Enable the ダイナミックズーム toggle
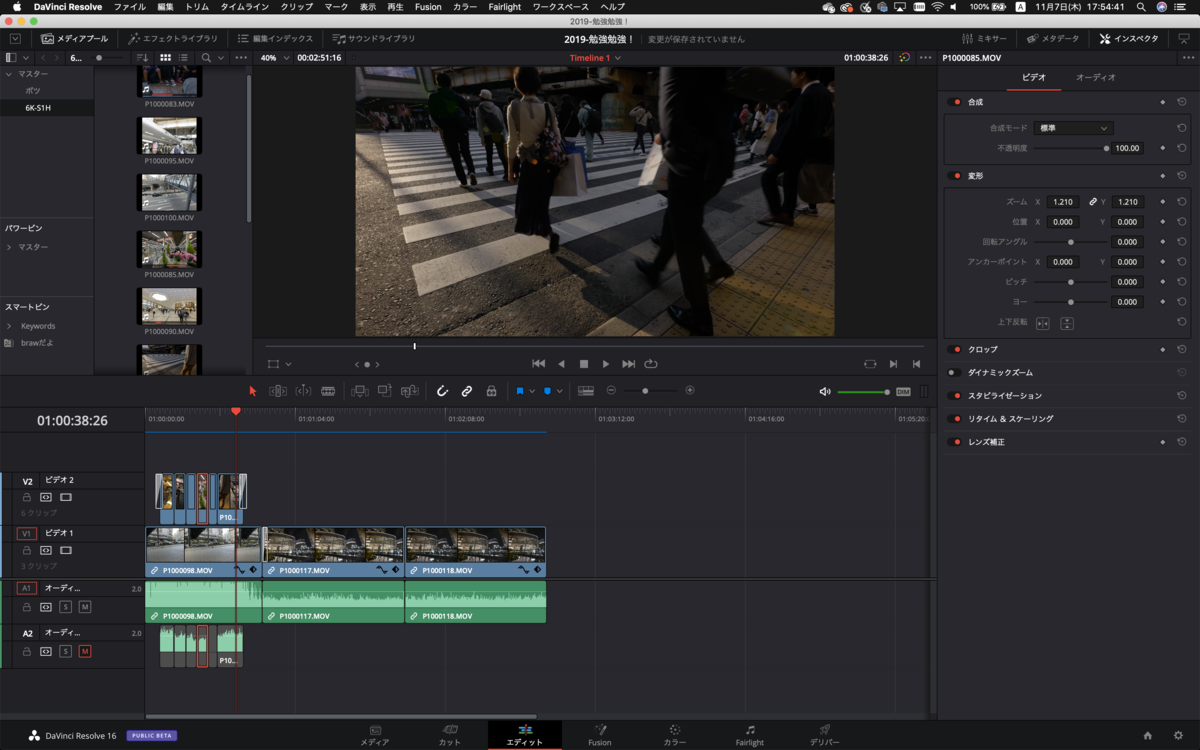Image resolution: width=1200 pixels, height=750 pixels. click(x=955, y=373)
